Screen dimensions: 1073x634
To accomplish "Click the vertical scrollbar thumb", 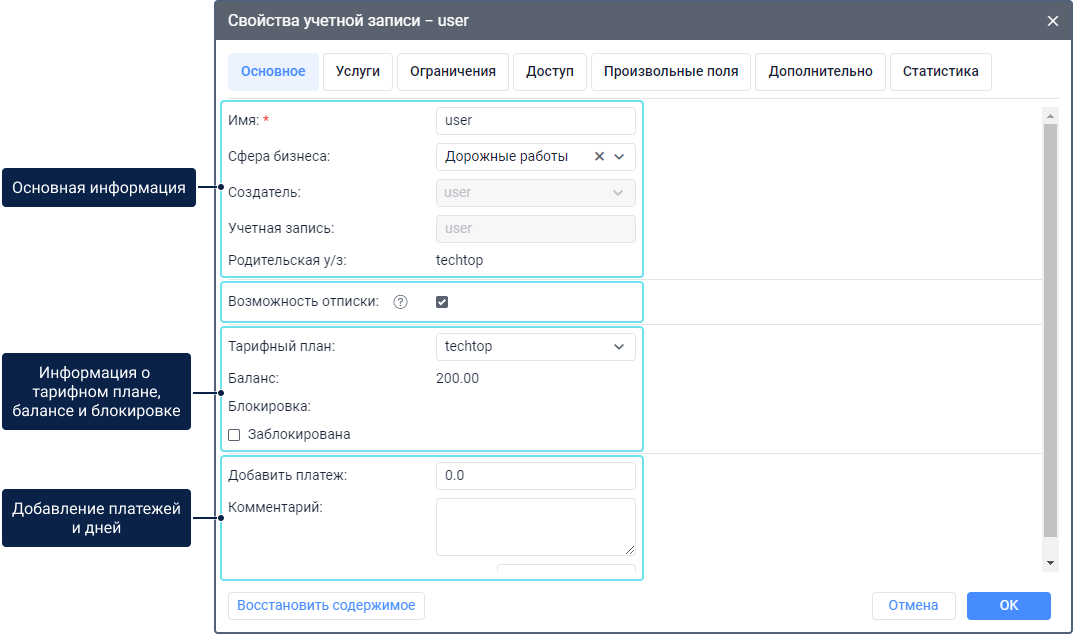I will point(1050,330).
